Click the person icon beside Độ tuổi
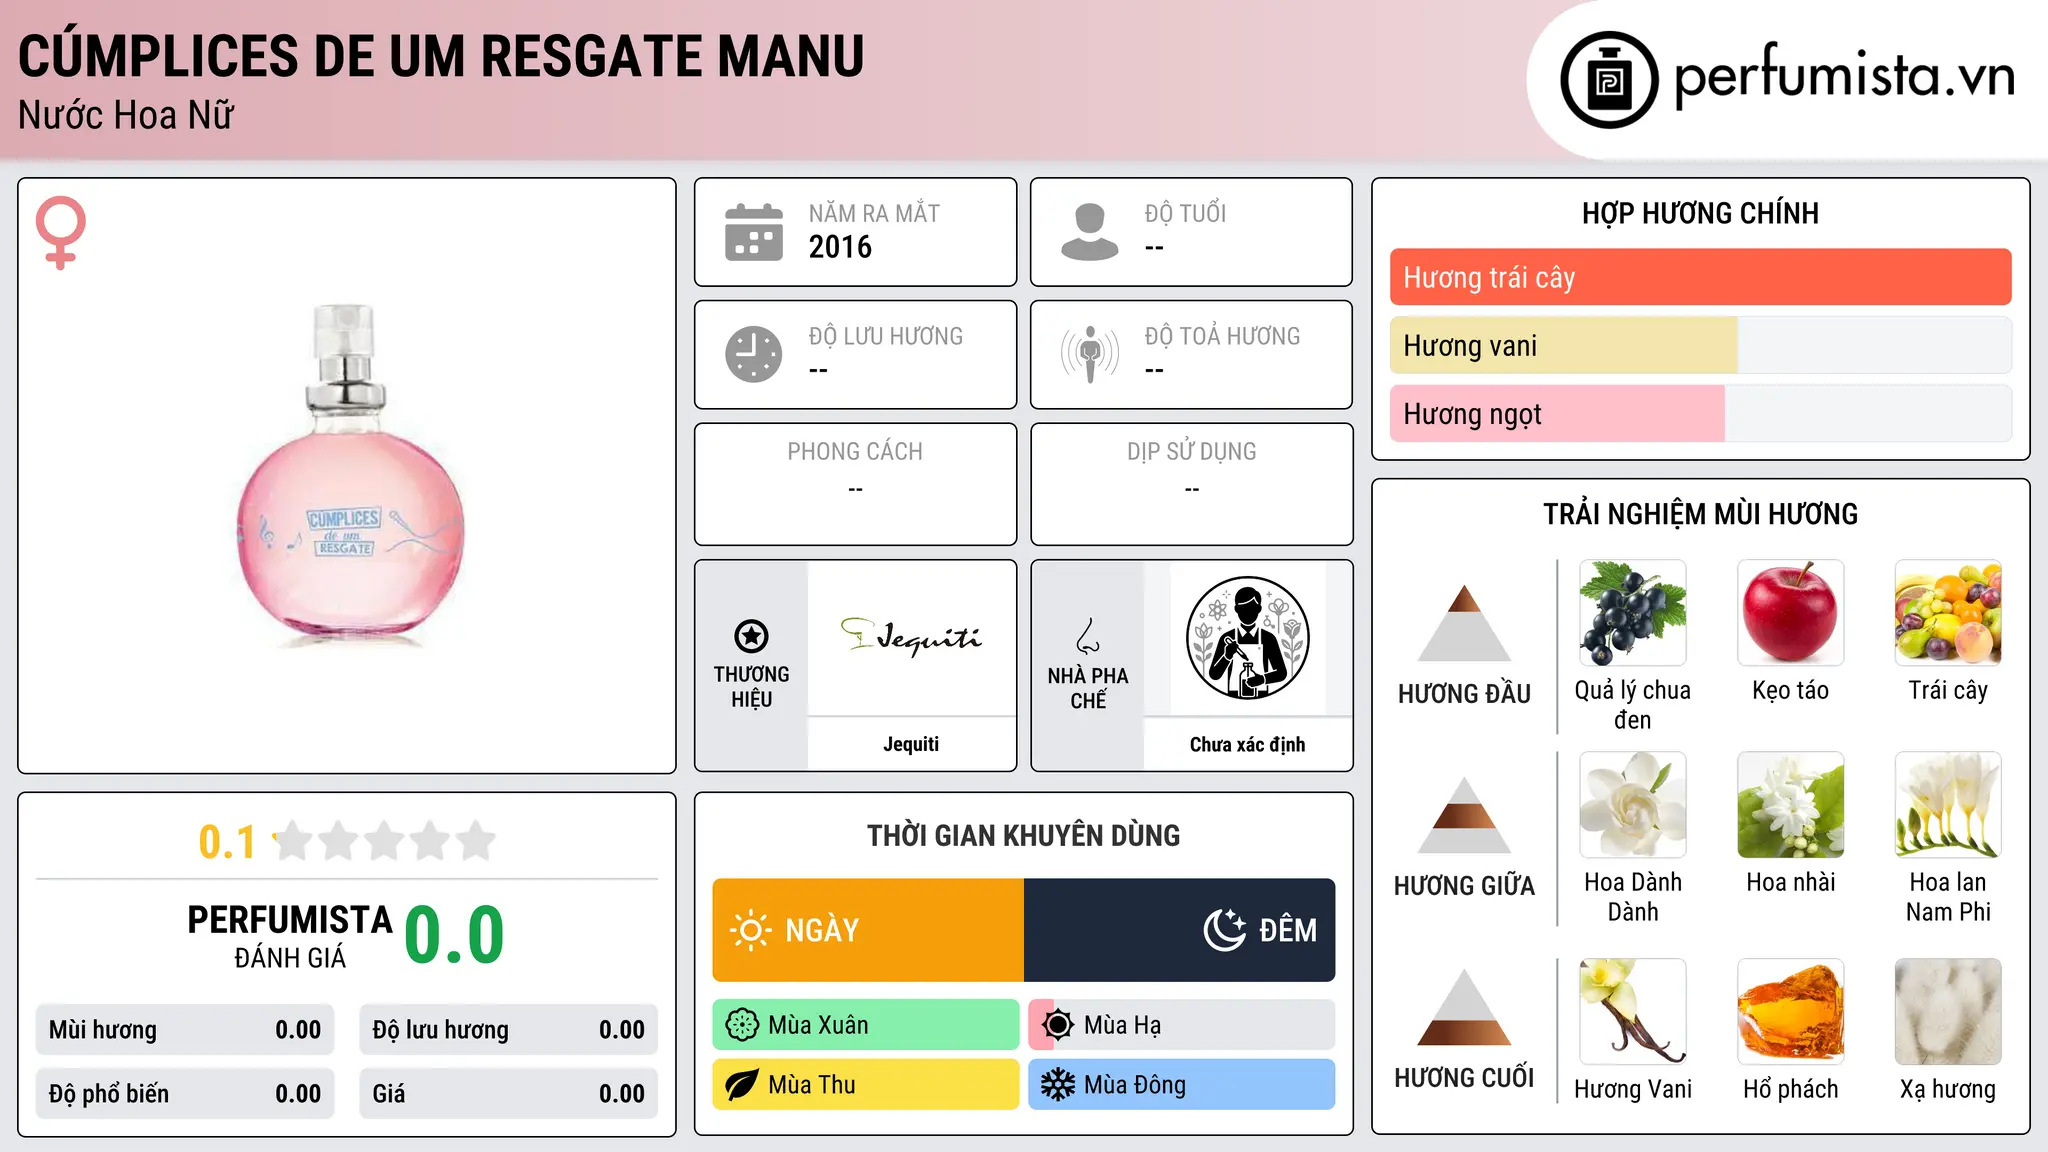Viewport: 2048px width, 1152px height. point(1090,232)
